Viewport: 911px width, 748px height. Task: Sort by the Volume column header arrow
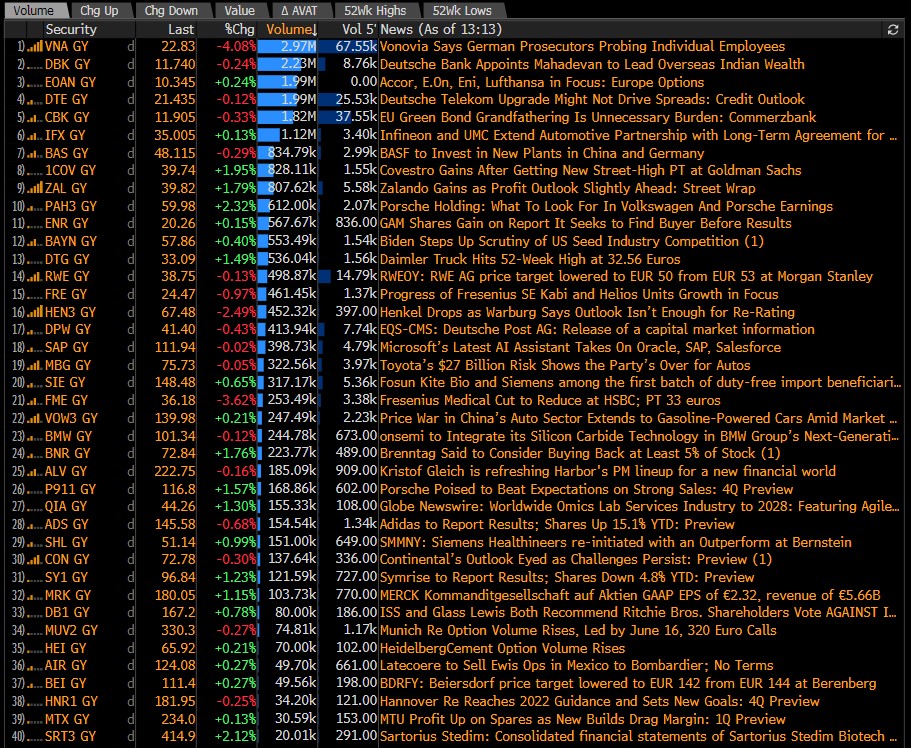click(x=313, y=30)
